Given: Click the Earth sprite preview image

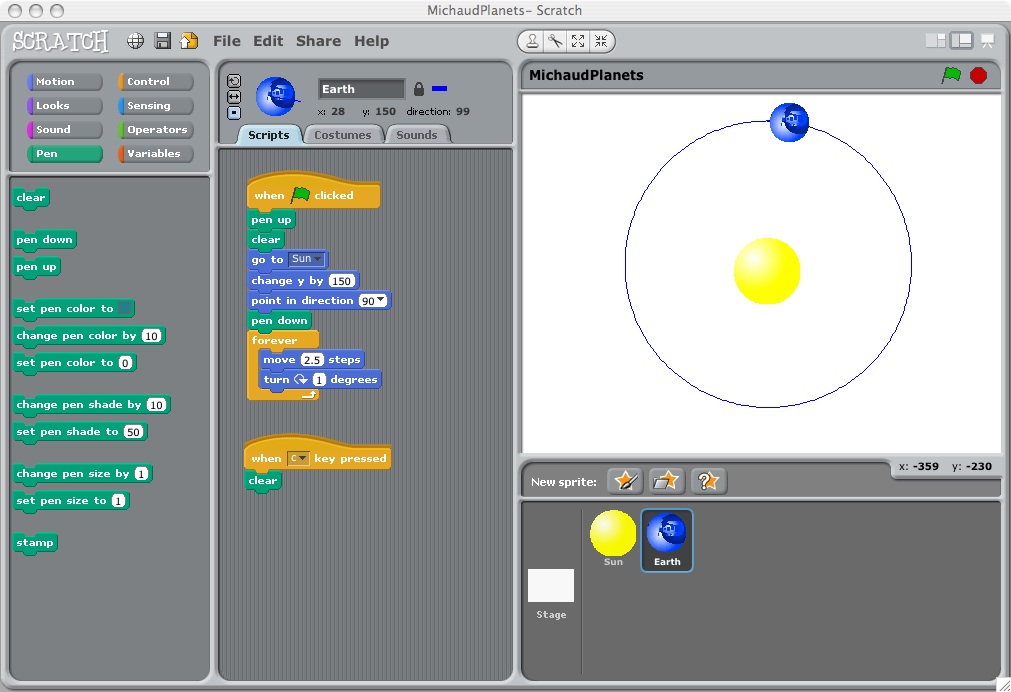Looking at the screenshot, I should click(277, 97).
